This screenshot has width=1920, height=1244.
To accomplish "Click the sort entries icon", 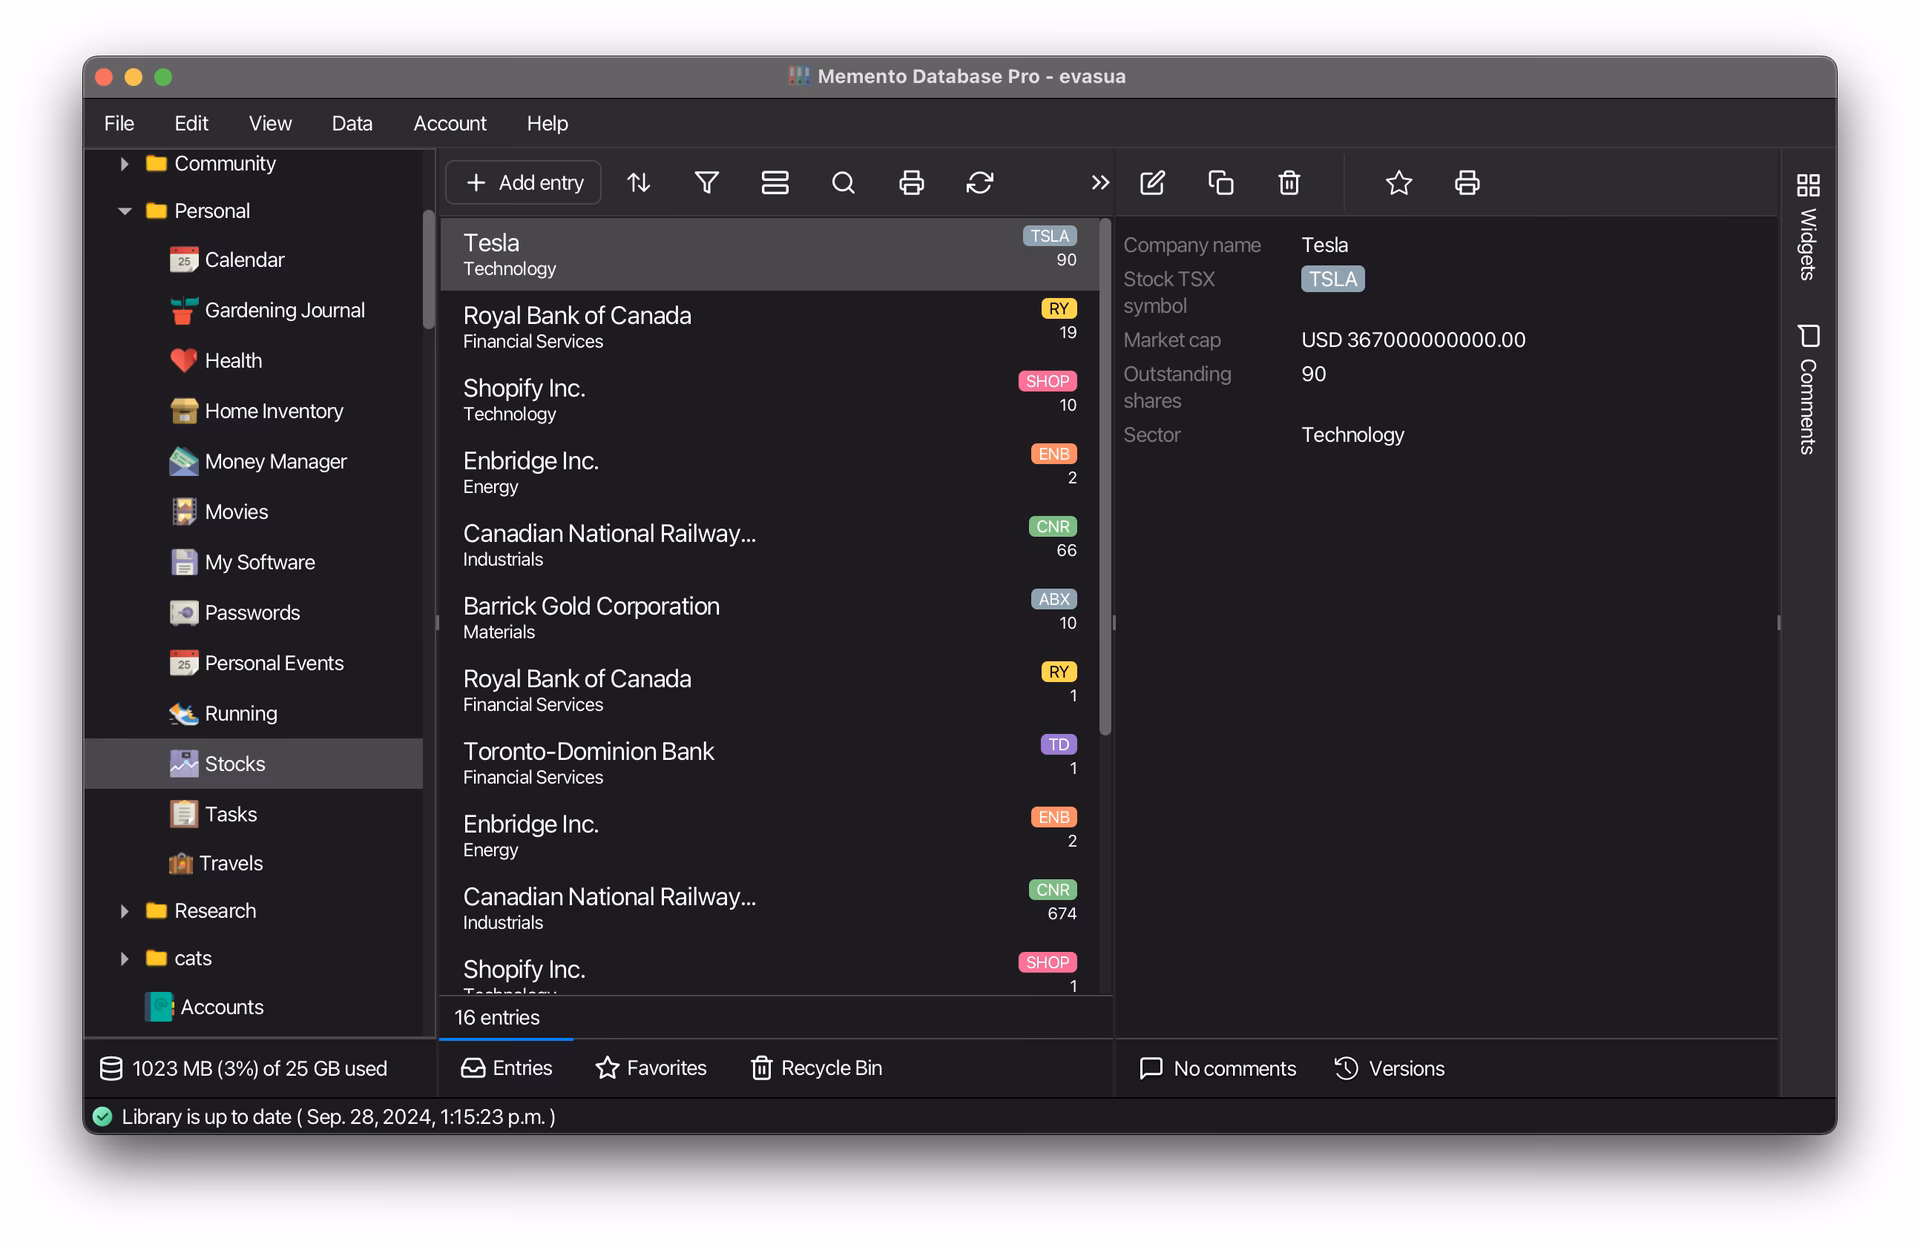I will [x=638, y=183].
